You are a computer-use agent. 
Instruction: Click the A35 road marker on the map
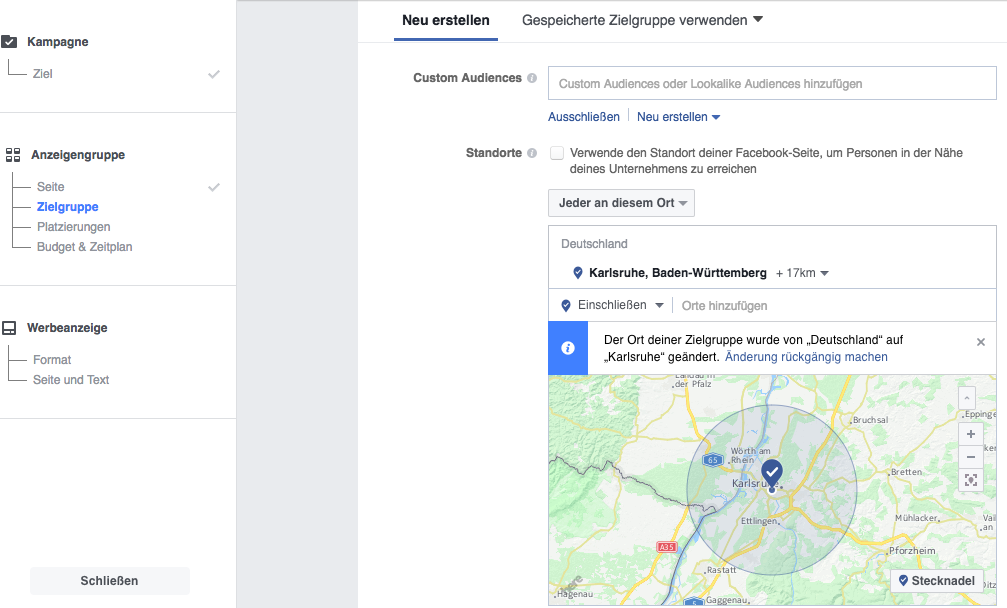666,547
